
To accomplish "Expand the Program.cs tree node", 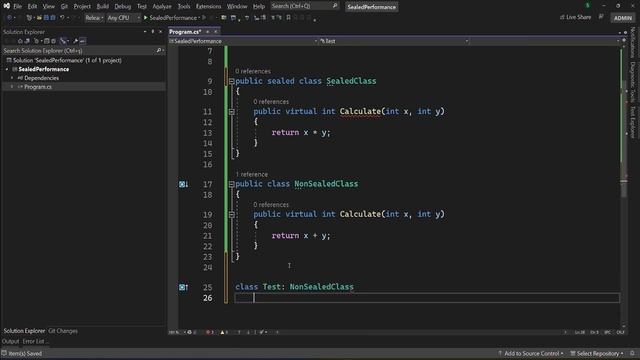I will click(12, 87).
